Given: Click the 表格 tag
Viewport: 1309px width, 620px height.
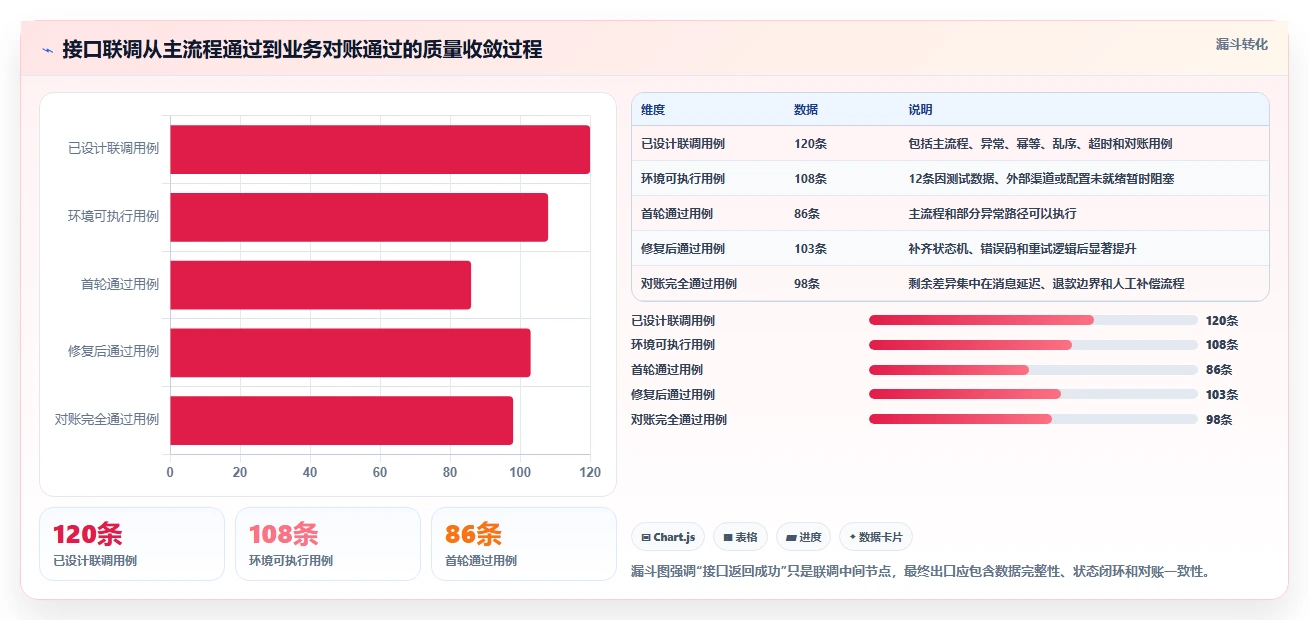Looking at the screenshot, I should [x=741, y=538].
